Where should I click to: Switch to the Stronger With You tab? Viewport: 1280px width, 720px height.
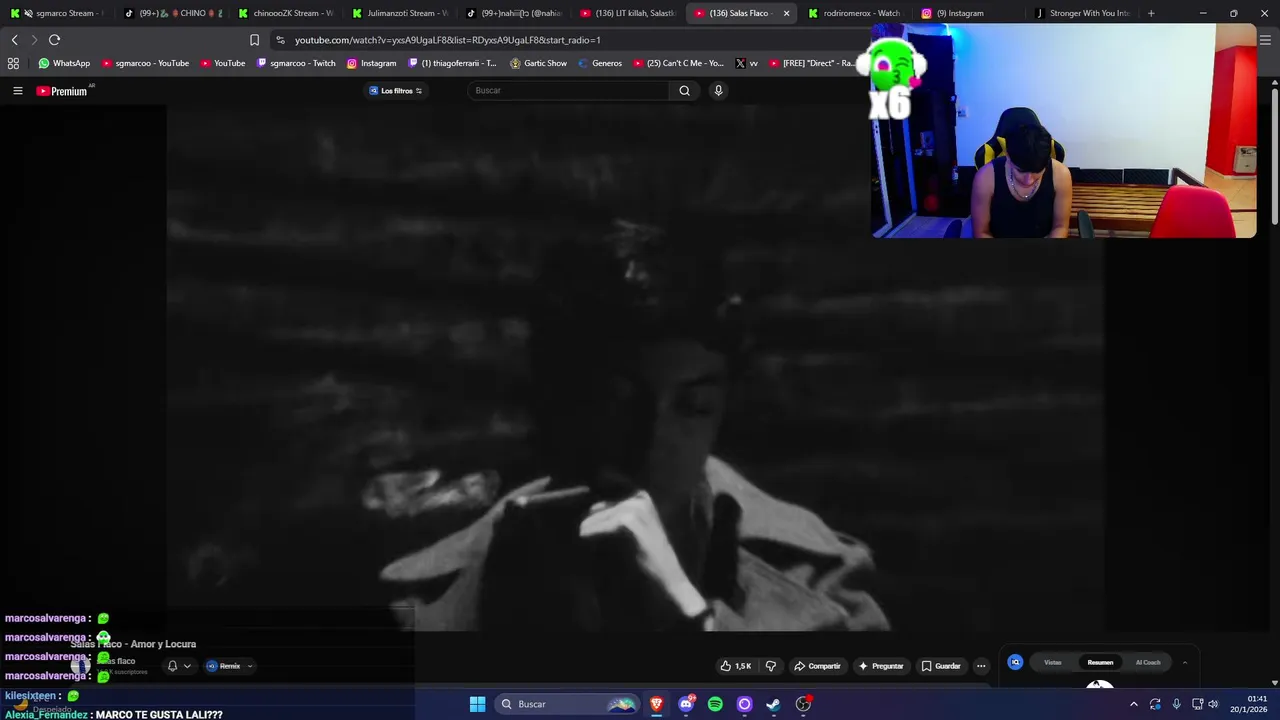(x=1084, y=13)
